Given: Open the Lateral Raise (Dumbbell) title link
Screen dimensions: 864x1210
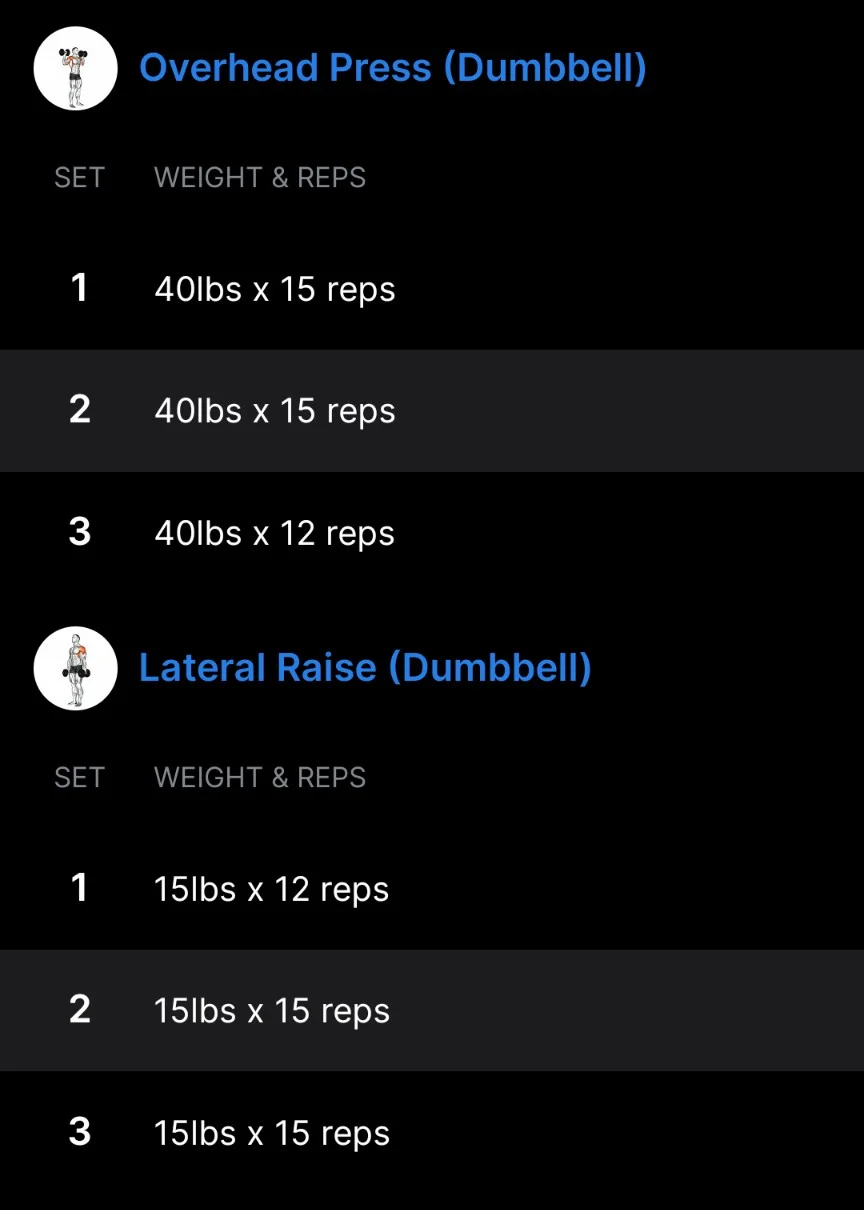Looking at the screenshot, I should [365, 668].
